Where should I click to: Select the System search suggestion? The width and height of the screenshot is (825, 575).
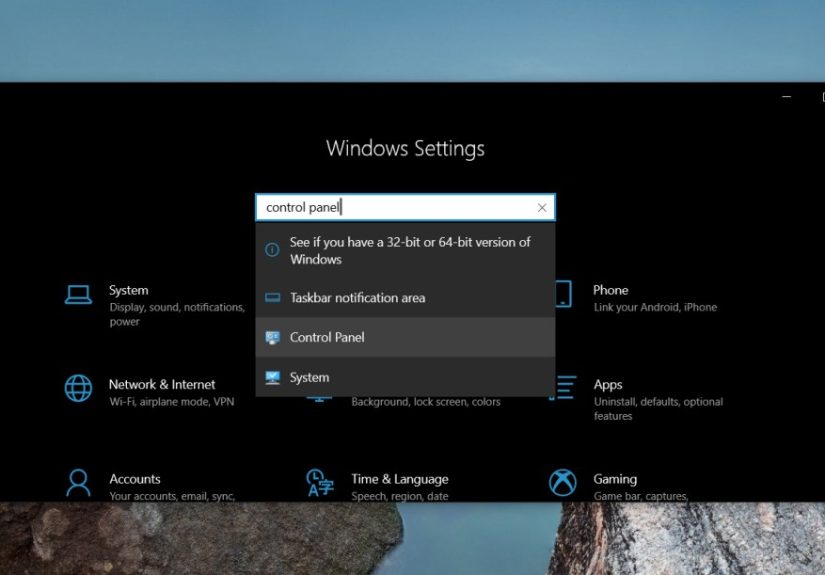405,377
